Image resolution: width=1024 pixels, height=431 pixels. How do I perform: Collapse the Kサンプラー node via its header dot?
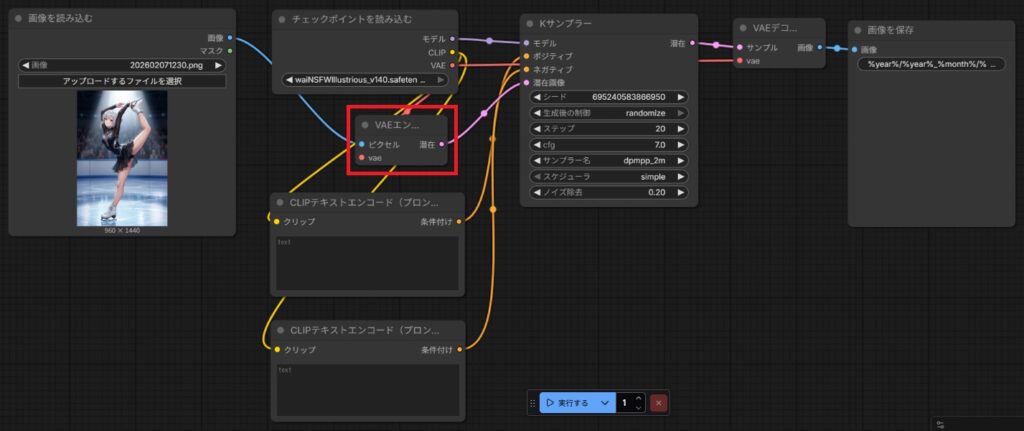tap(530, 22)
